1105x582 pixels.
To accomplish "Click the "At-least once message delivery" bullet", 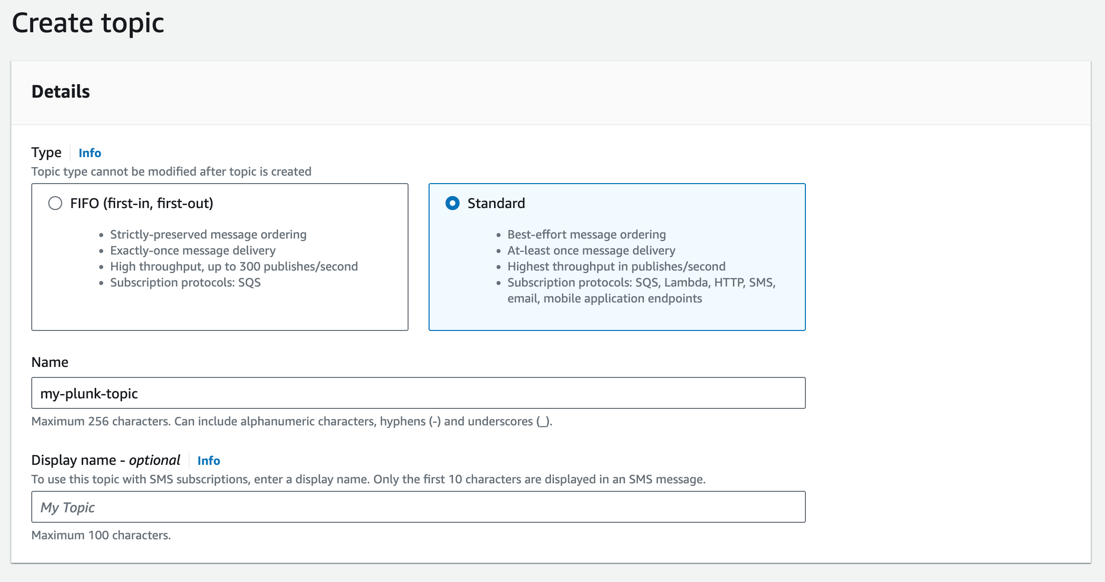I will tap(591, 251).
